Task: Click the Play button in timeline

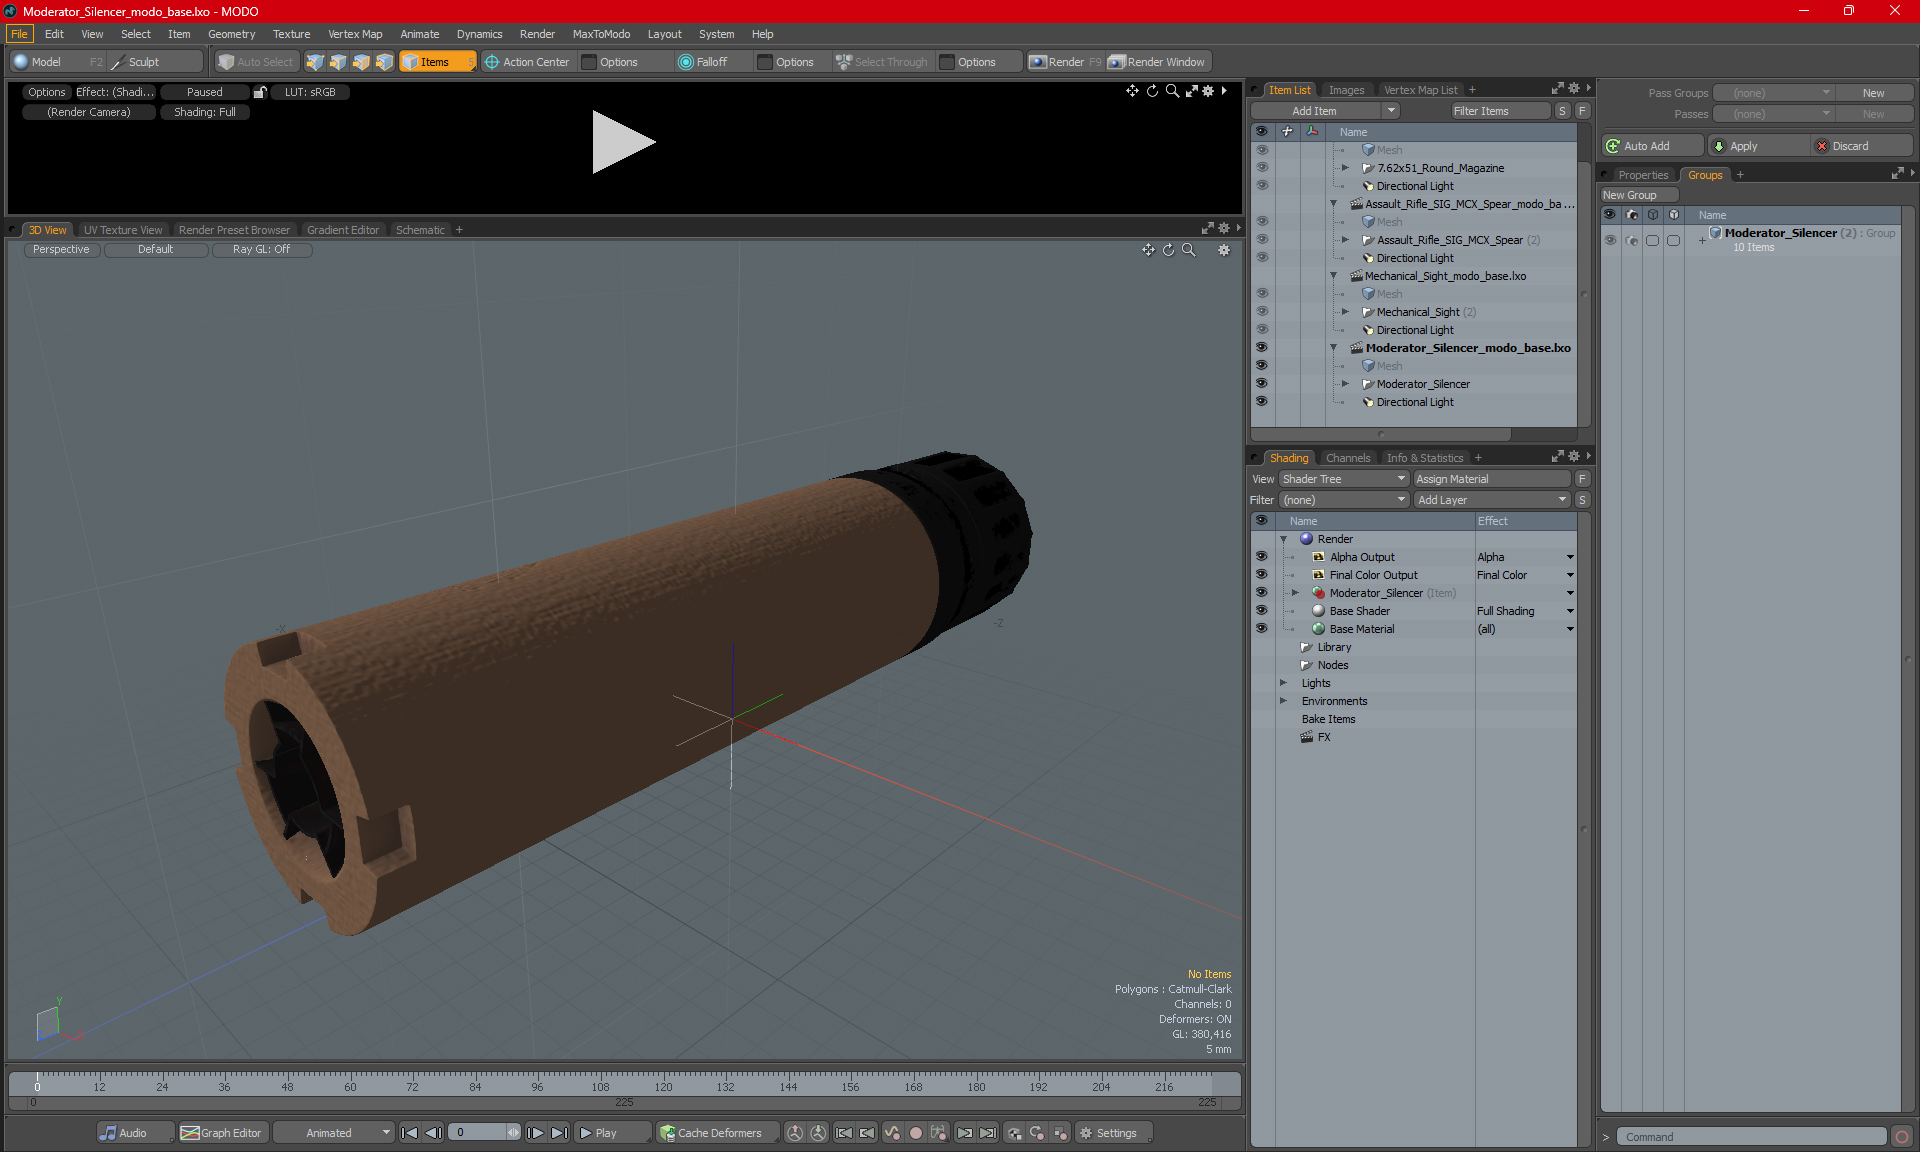Action: pyautogui.click(x=613, y=1133)
